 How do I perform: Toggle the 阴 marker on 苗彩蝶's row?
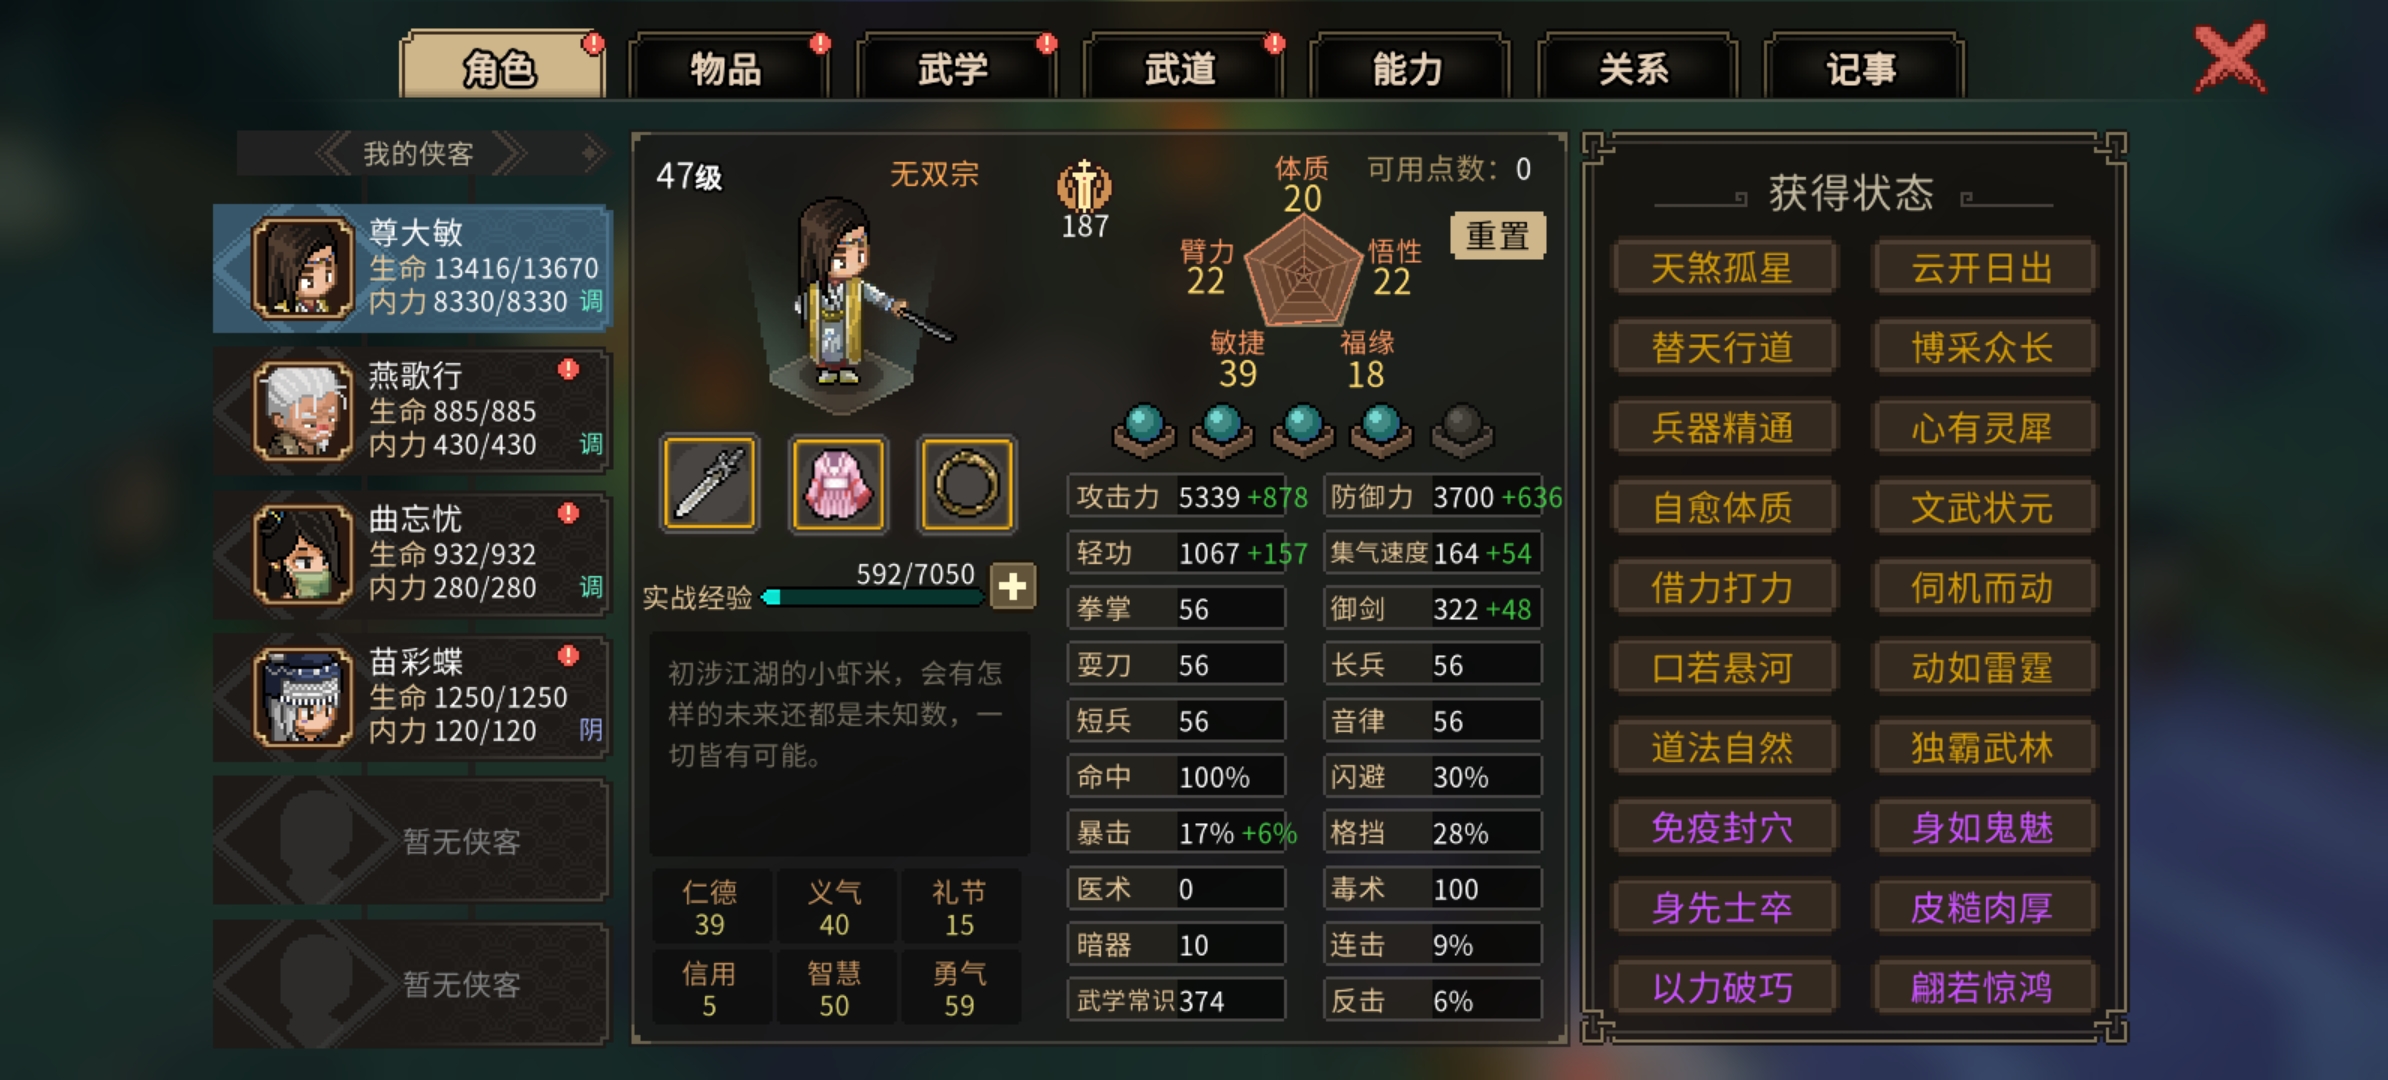tap(591, 730)
